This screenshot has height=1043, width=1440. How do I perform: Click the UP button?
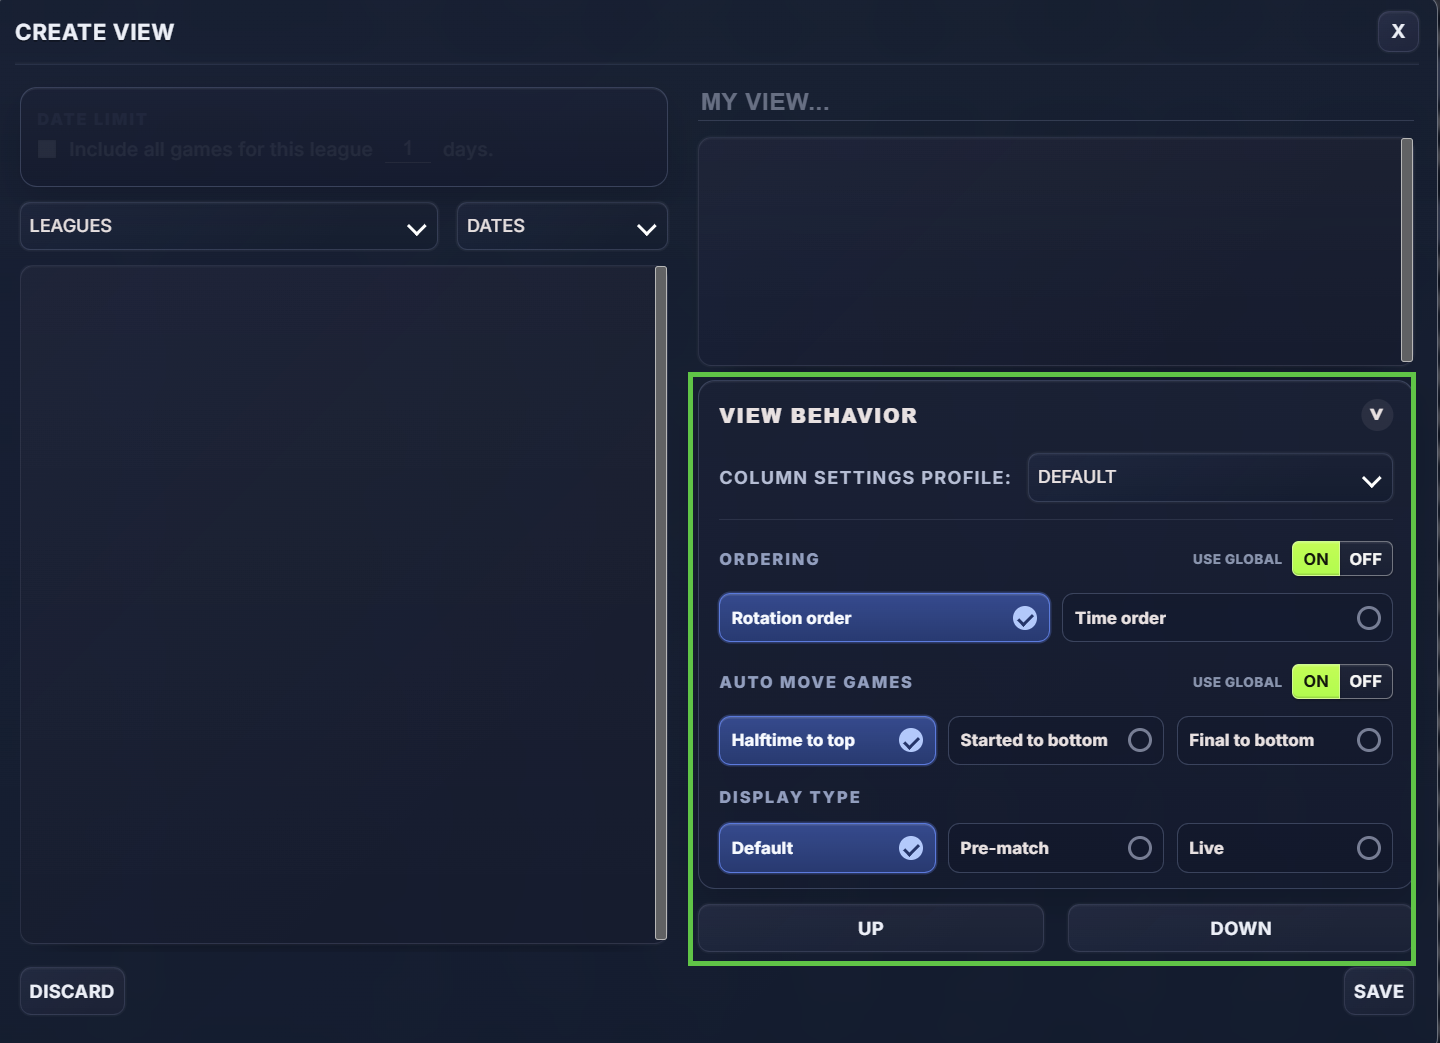[x=871, y=928]
